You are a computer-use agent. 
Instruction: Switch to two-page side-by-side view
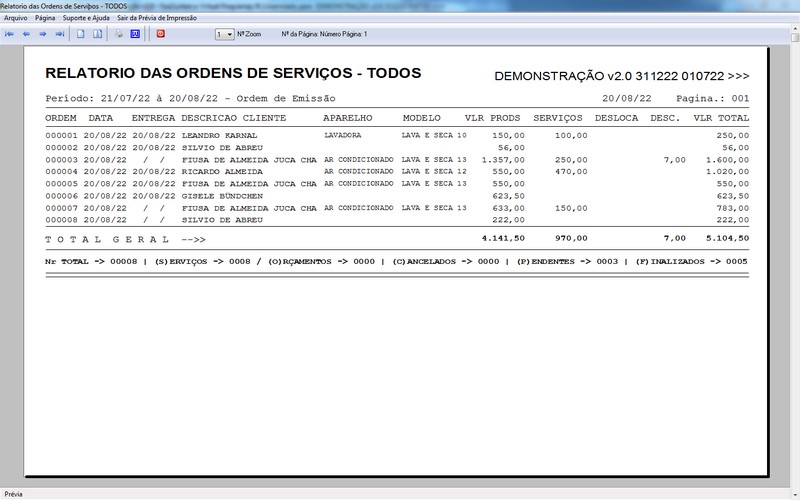click(97, 34)
